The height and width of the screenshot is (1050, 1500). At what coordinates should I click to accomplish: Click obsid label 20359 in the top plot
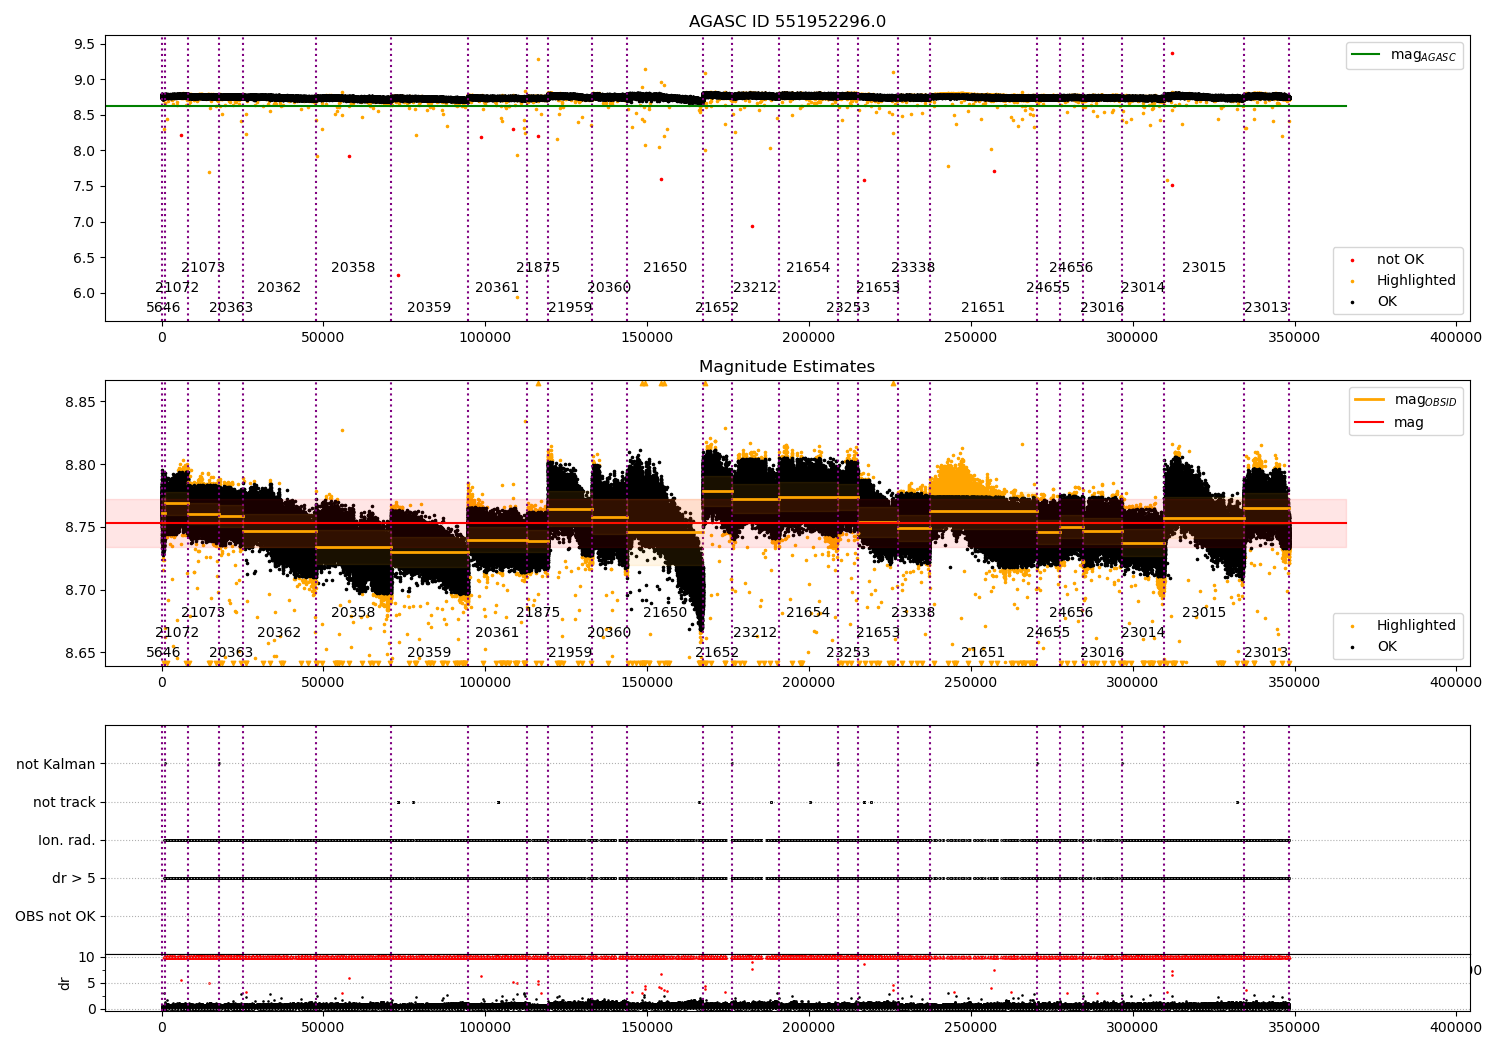pos(429,307)
